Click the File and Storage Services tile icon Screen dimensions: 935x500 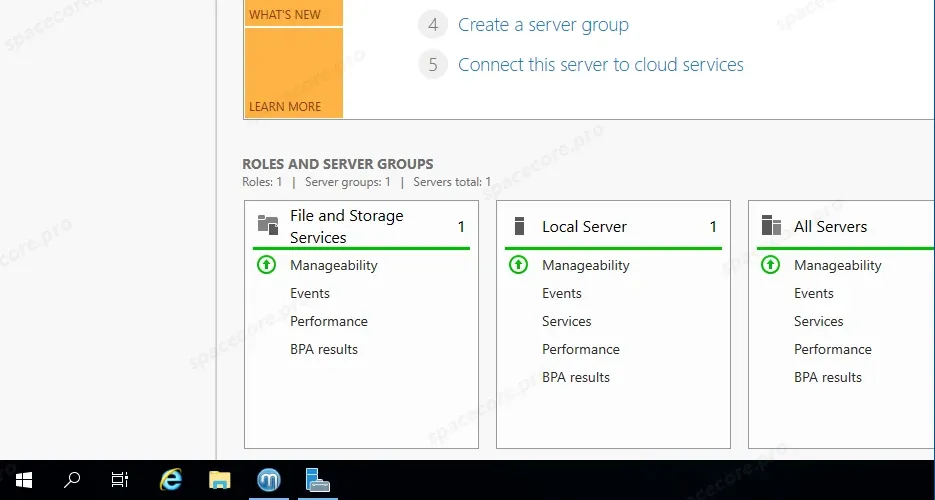point(268,225)
